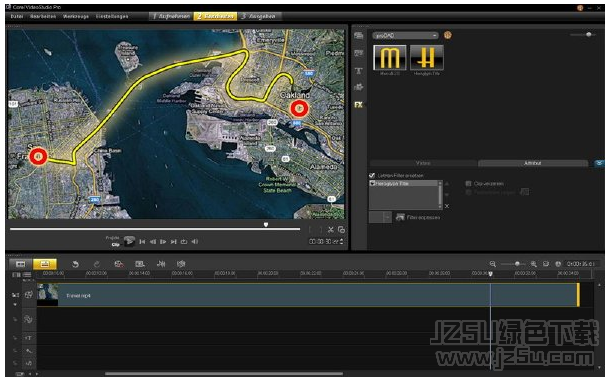Select the Travel.mp4 clip on video track

click(x=308, y=295)
